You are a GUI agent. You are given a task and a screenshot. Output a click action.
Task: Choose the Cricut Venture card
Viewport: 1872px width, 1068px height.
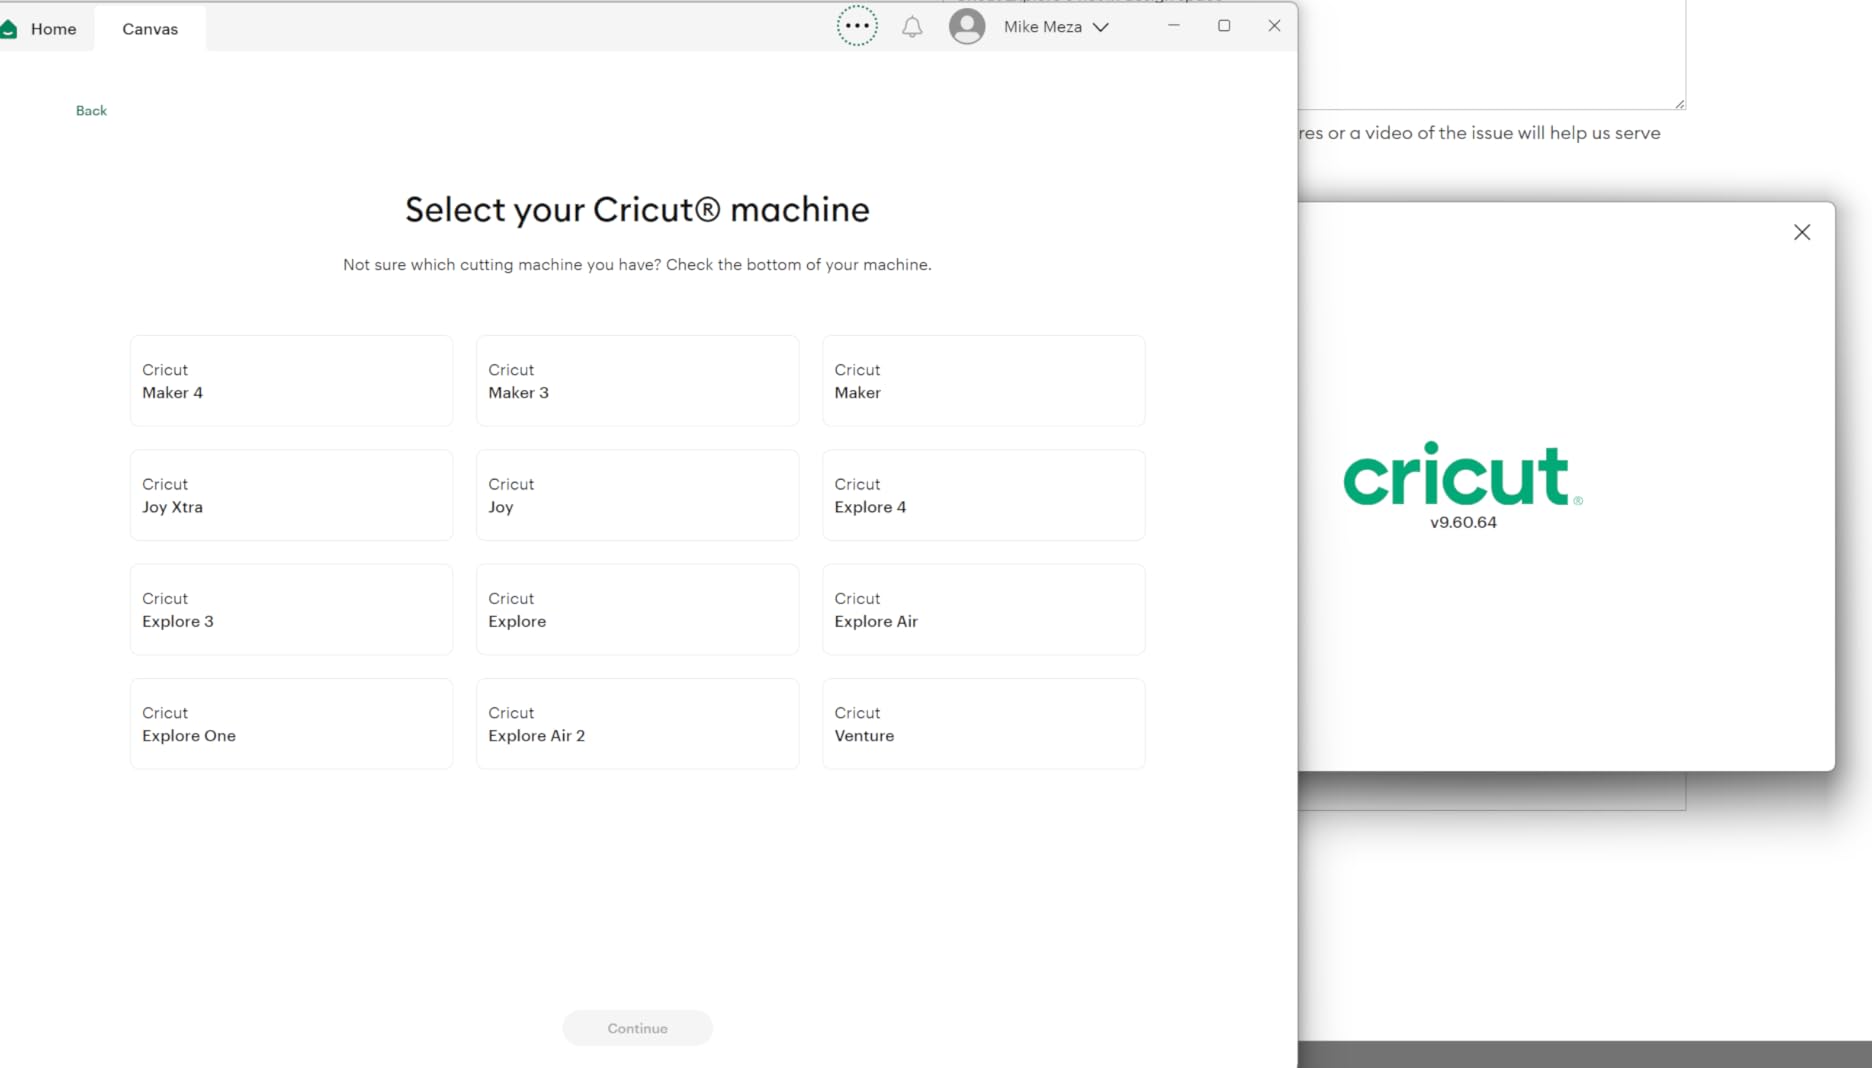point(983,724)
